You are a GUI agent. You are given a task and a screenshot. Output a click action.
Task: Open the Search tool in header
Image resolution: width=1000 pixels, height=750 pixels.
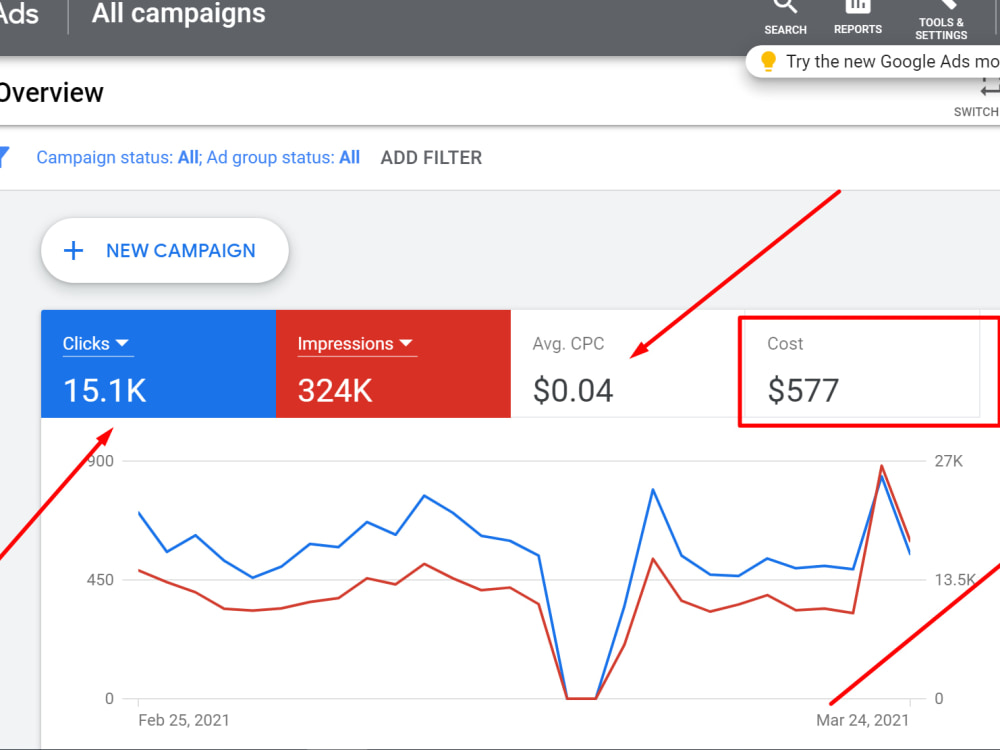pyautogui.click(x=785, y=18)
